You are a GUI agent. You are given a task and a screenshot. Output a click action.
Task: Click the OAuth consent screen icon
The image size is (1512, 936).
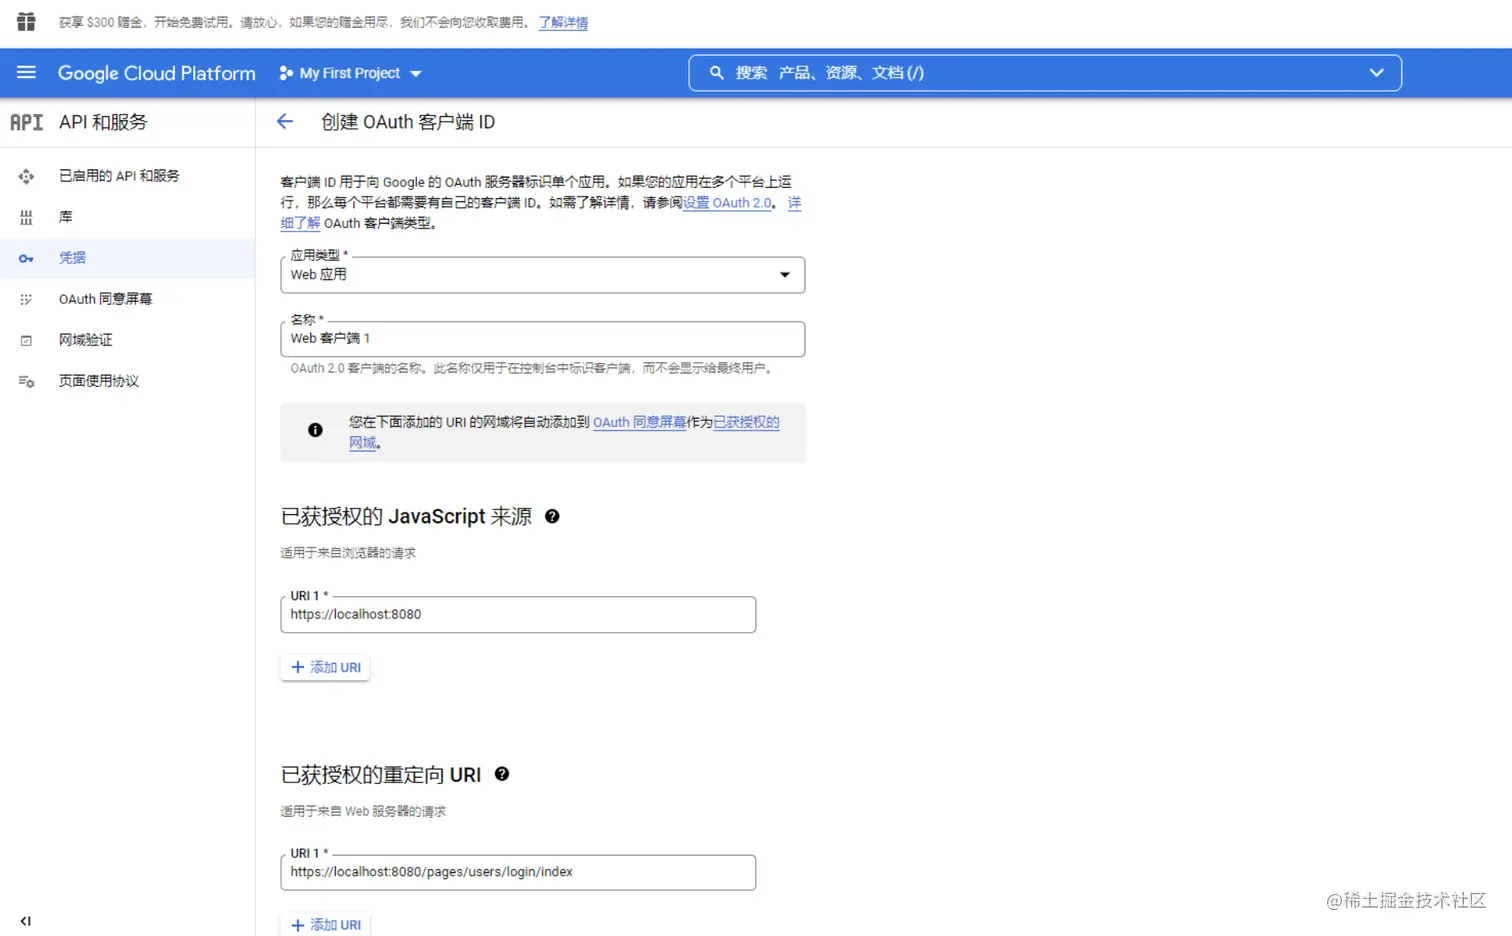26,299
